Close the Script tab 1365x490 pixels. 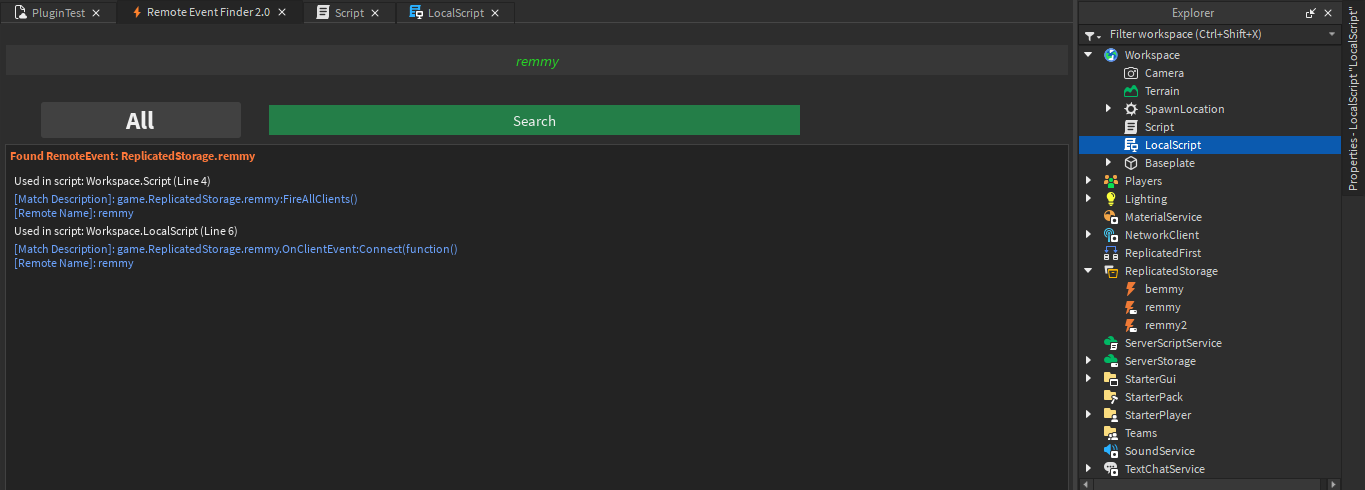click(x=375, y=13)
